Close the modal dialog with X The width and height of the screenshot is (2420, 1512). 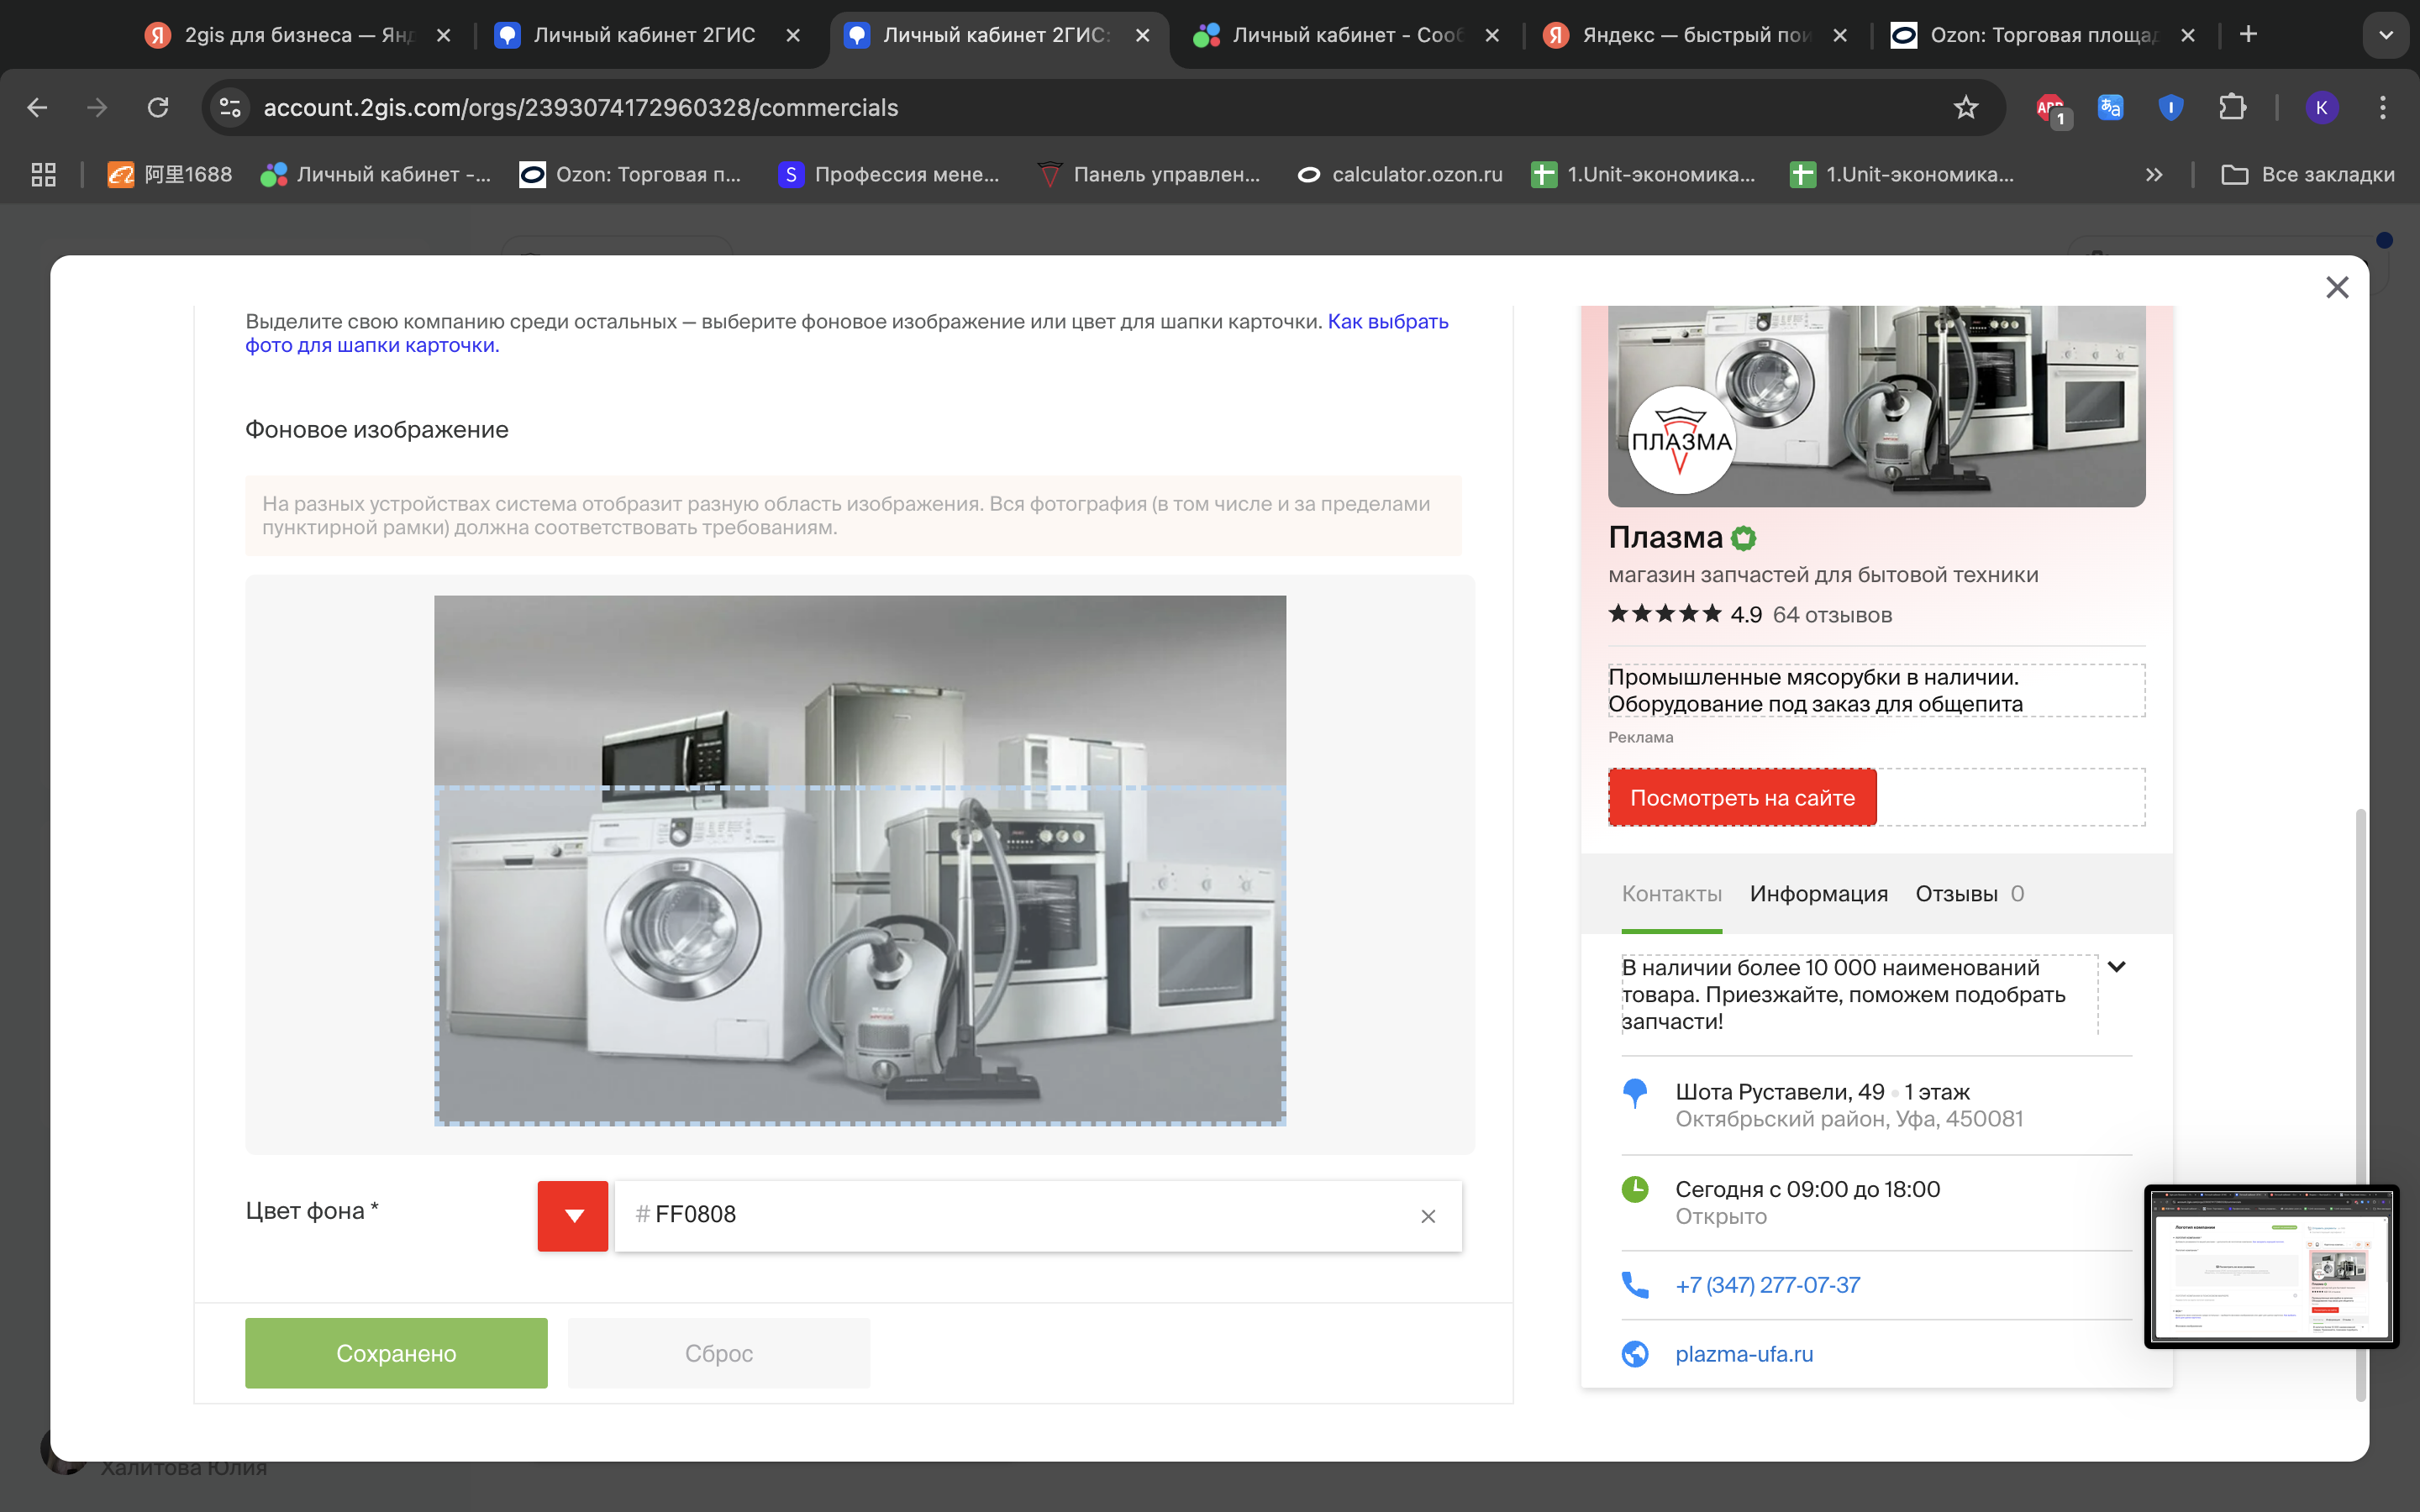[x=2336, y=288]
